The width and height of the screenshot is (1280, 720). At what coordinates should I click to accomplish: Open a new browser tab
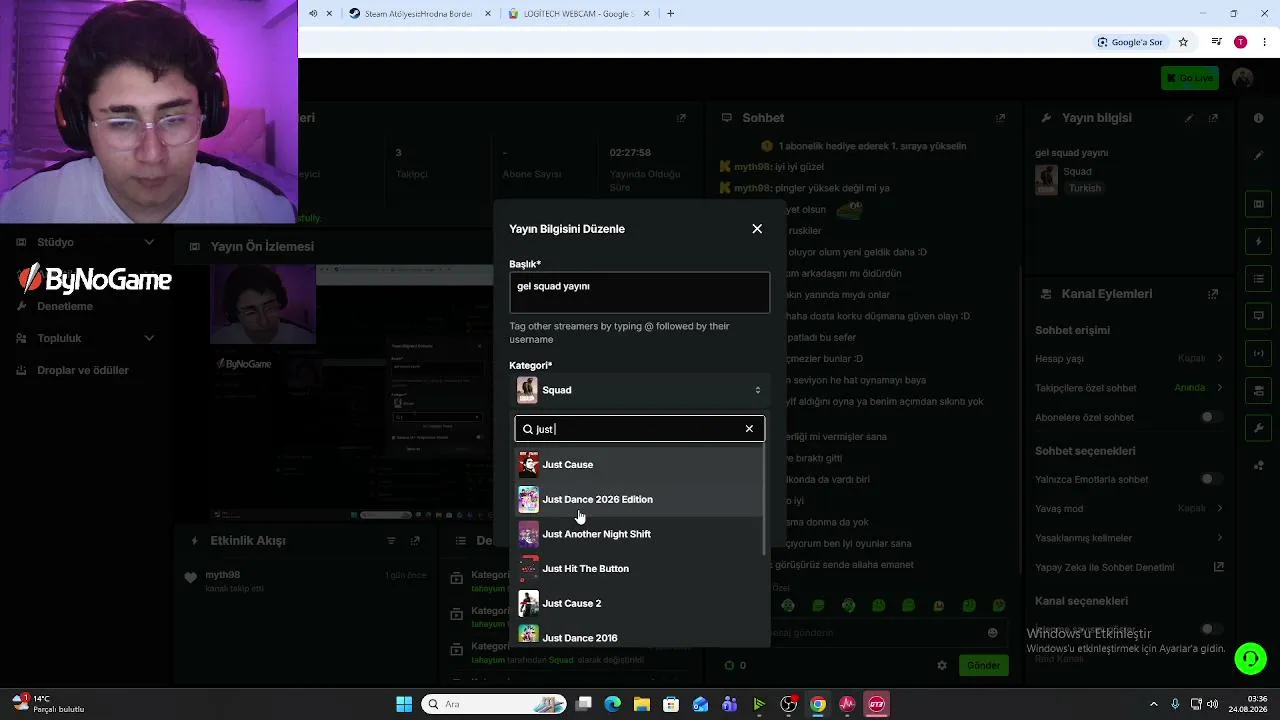coord(670,14)
